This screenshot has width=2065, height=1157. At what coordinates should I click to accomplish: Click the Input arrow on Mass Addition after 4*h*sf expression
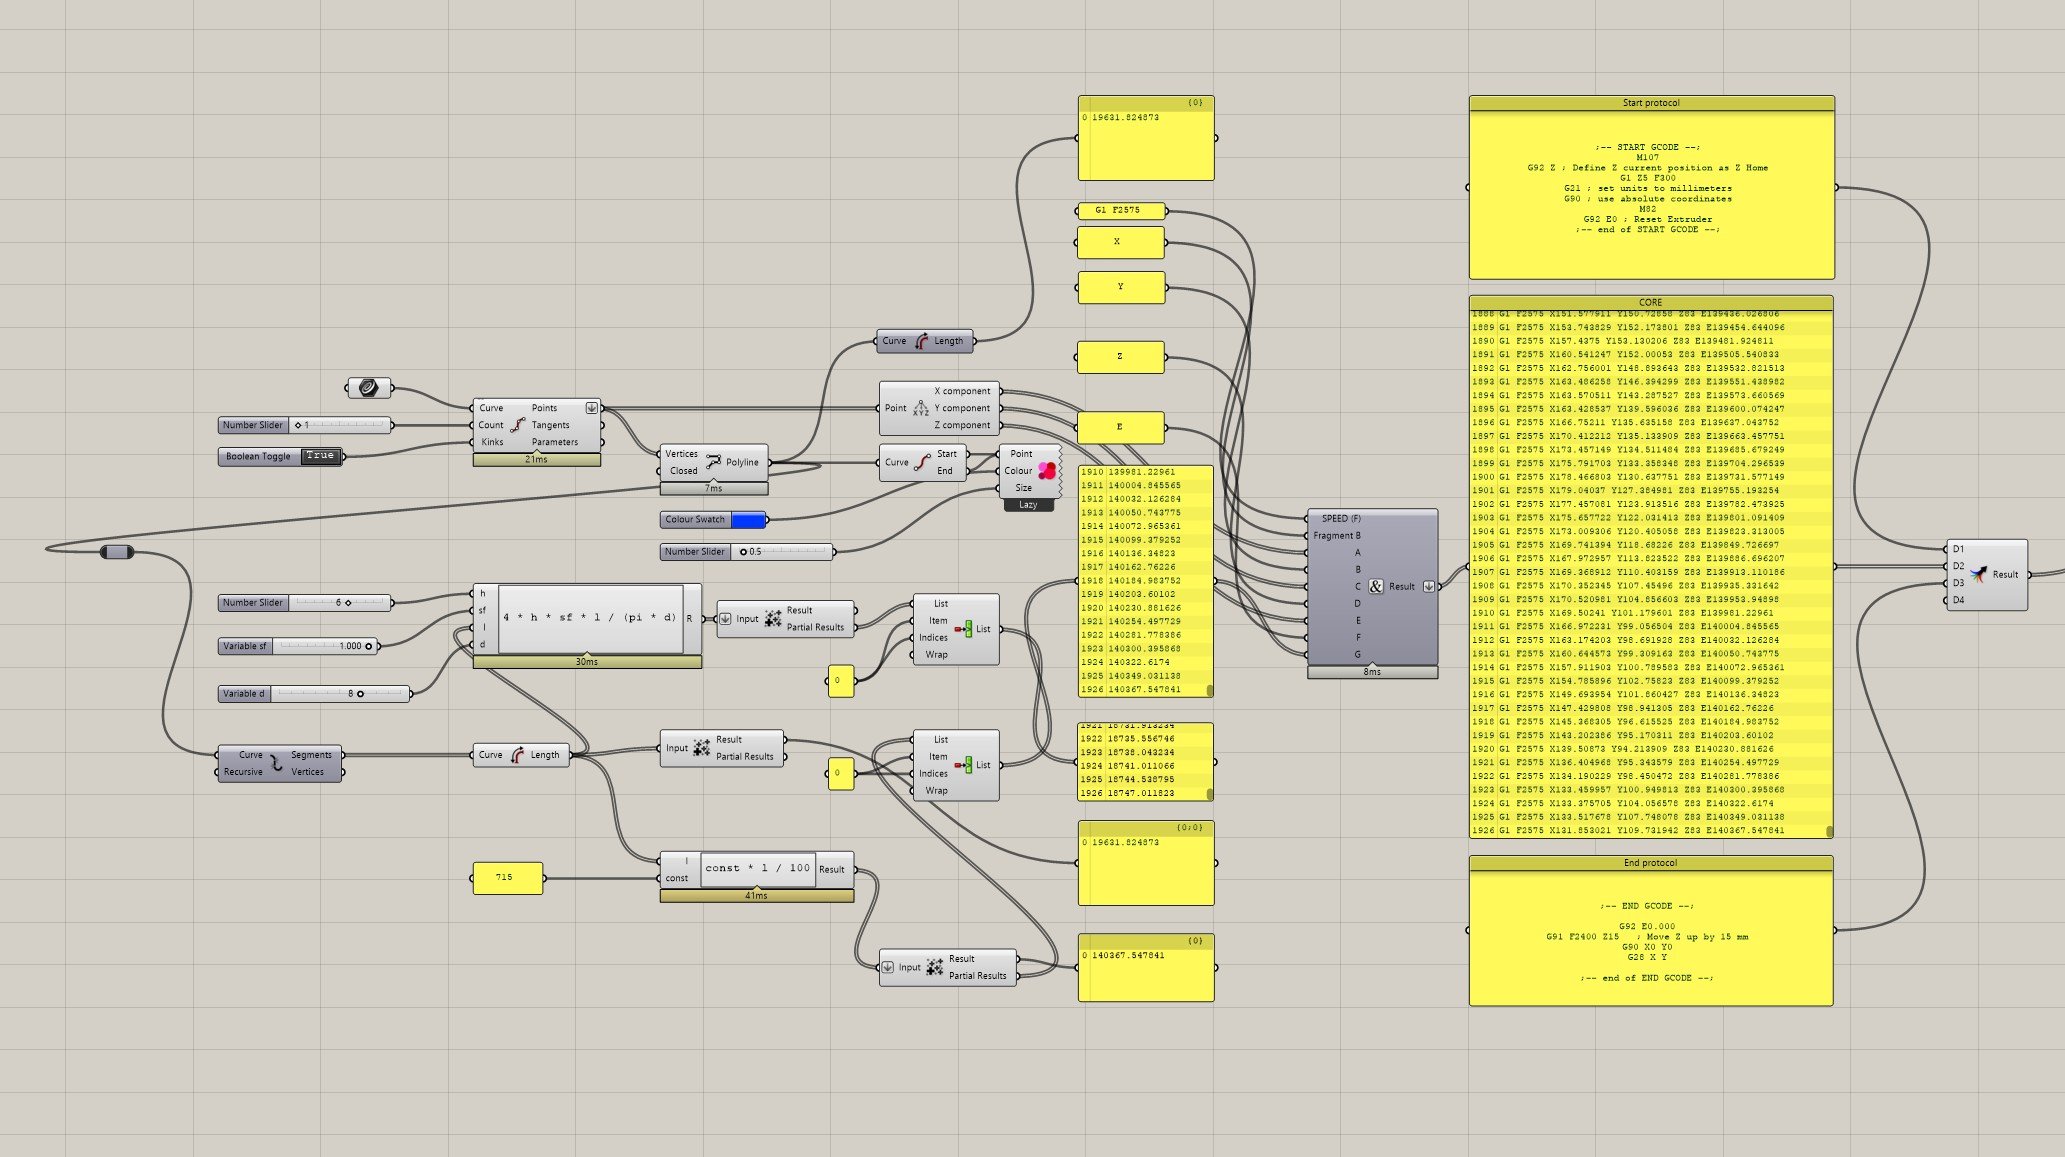725,619
